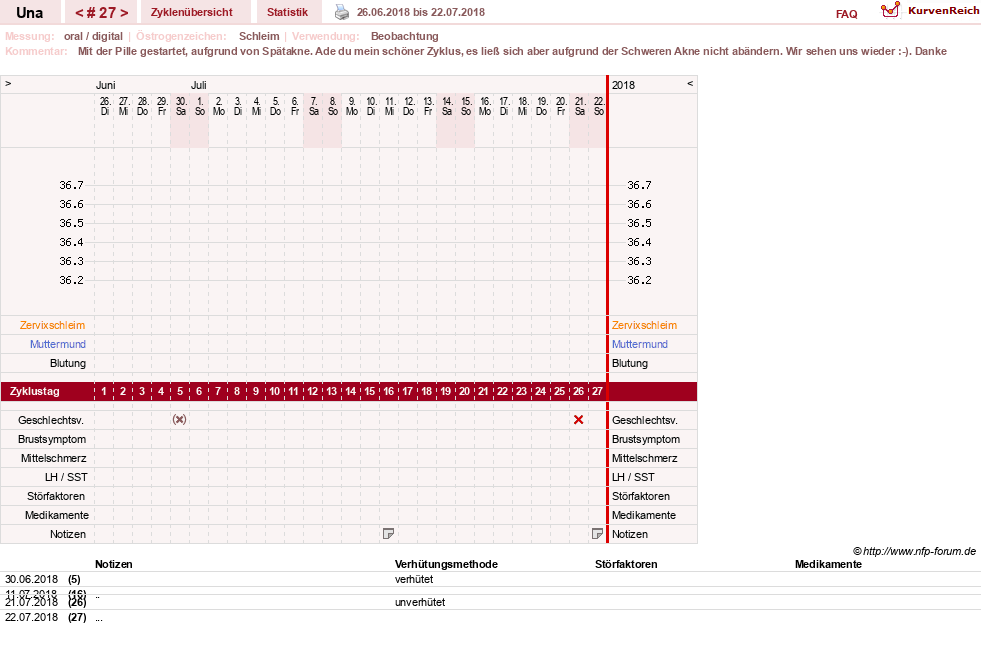Select the Una user tab
981x663 pixels.
click(x=29, y=12)
